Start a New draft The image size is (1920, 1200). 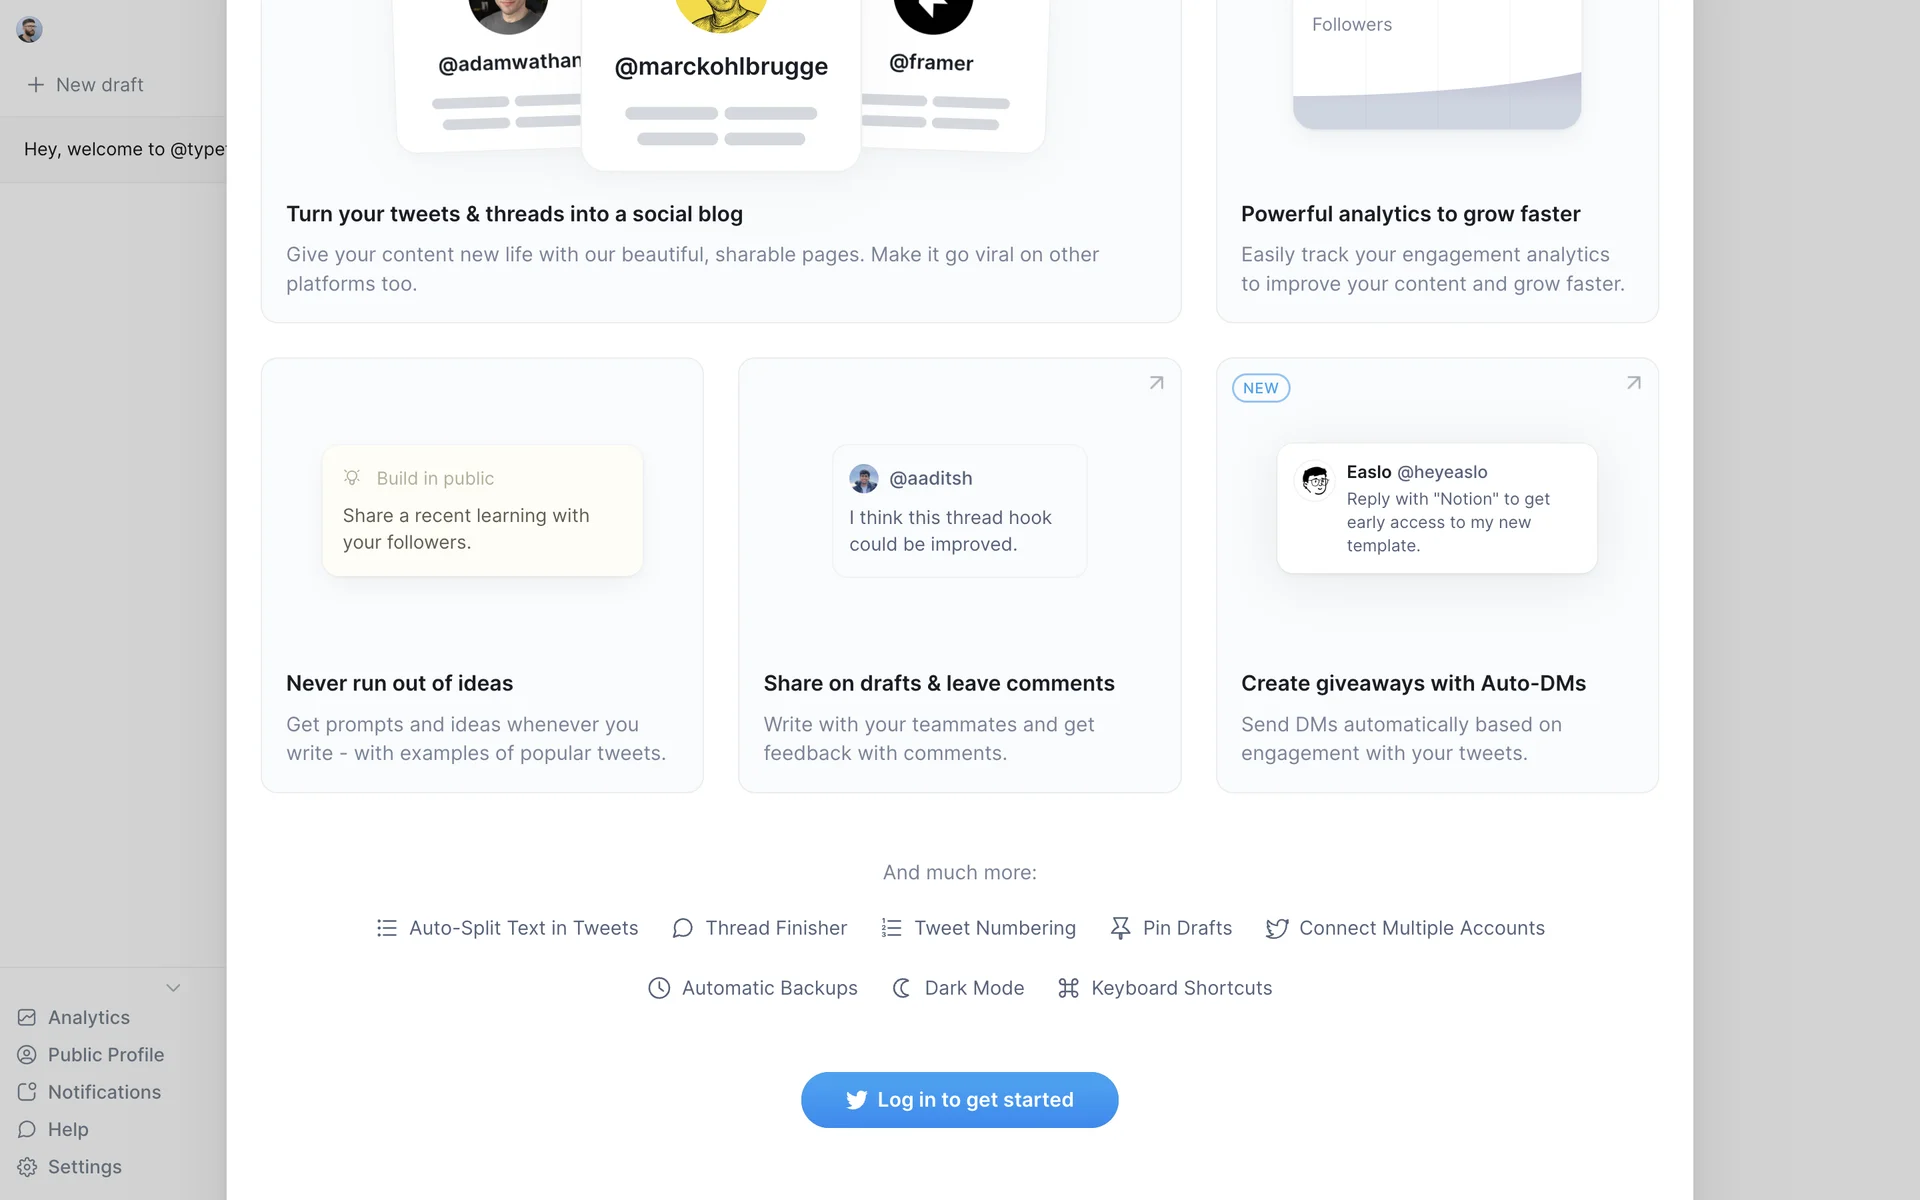pyautogui.click(x=86, y=85)
